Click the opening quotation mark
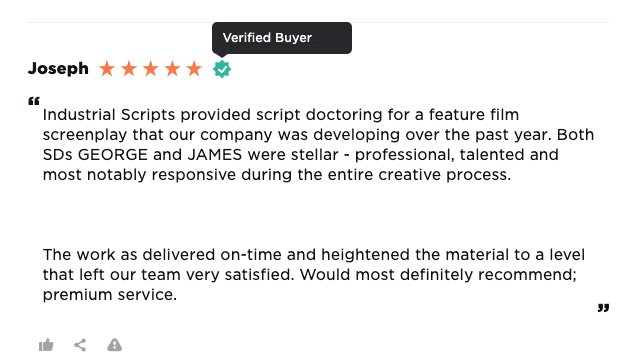Image resolution: width=644 pixels, height=364 pixels. (x=34, y=101)
